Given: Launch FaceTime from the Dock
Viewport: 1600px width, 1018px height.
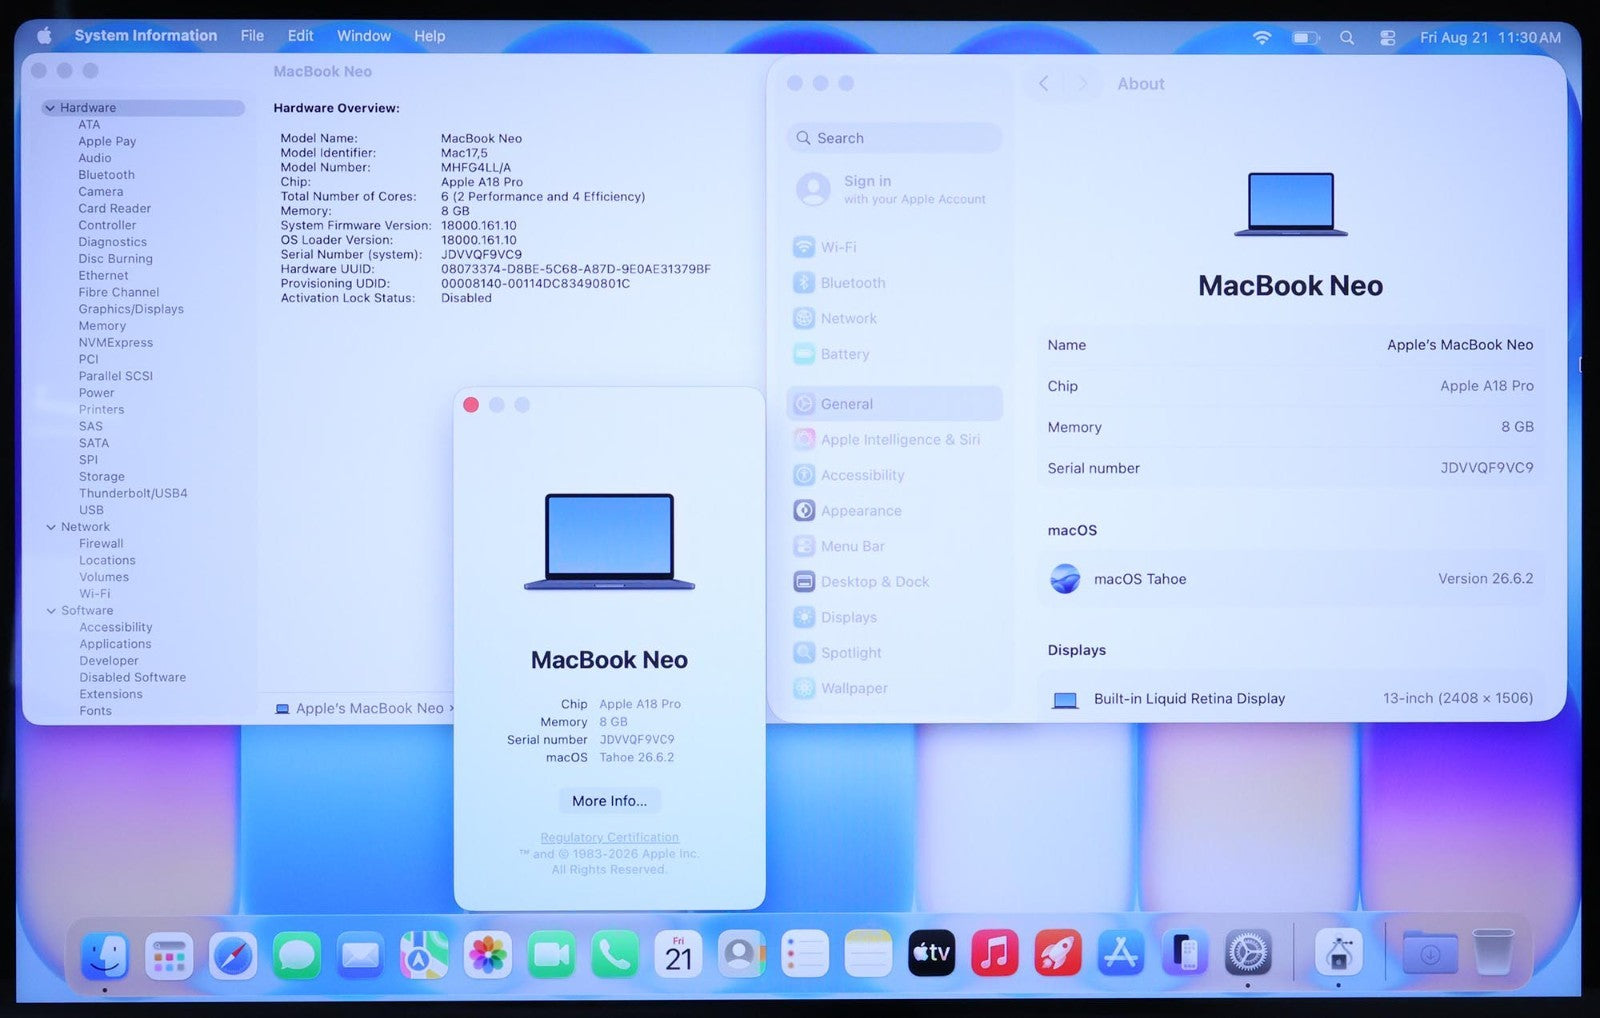Looking at the screenshot, I should [551, 955].
